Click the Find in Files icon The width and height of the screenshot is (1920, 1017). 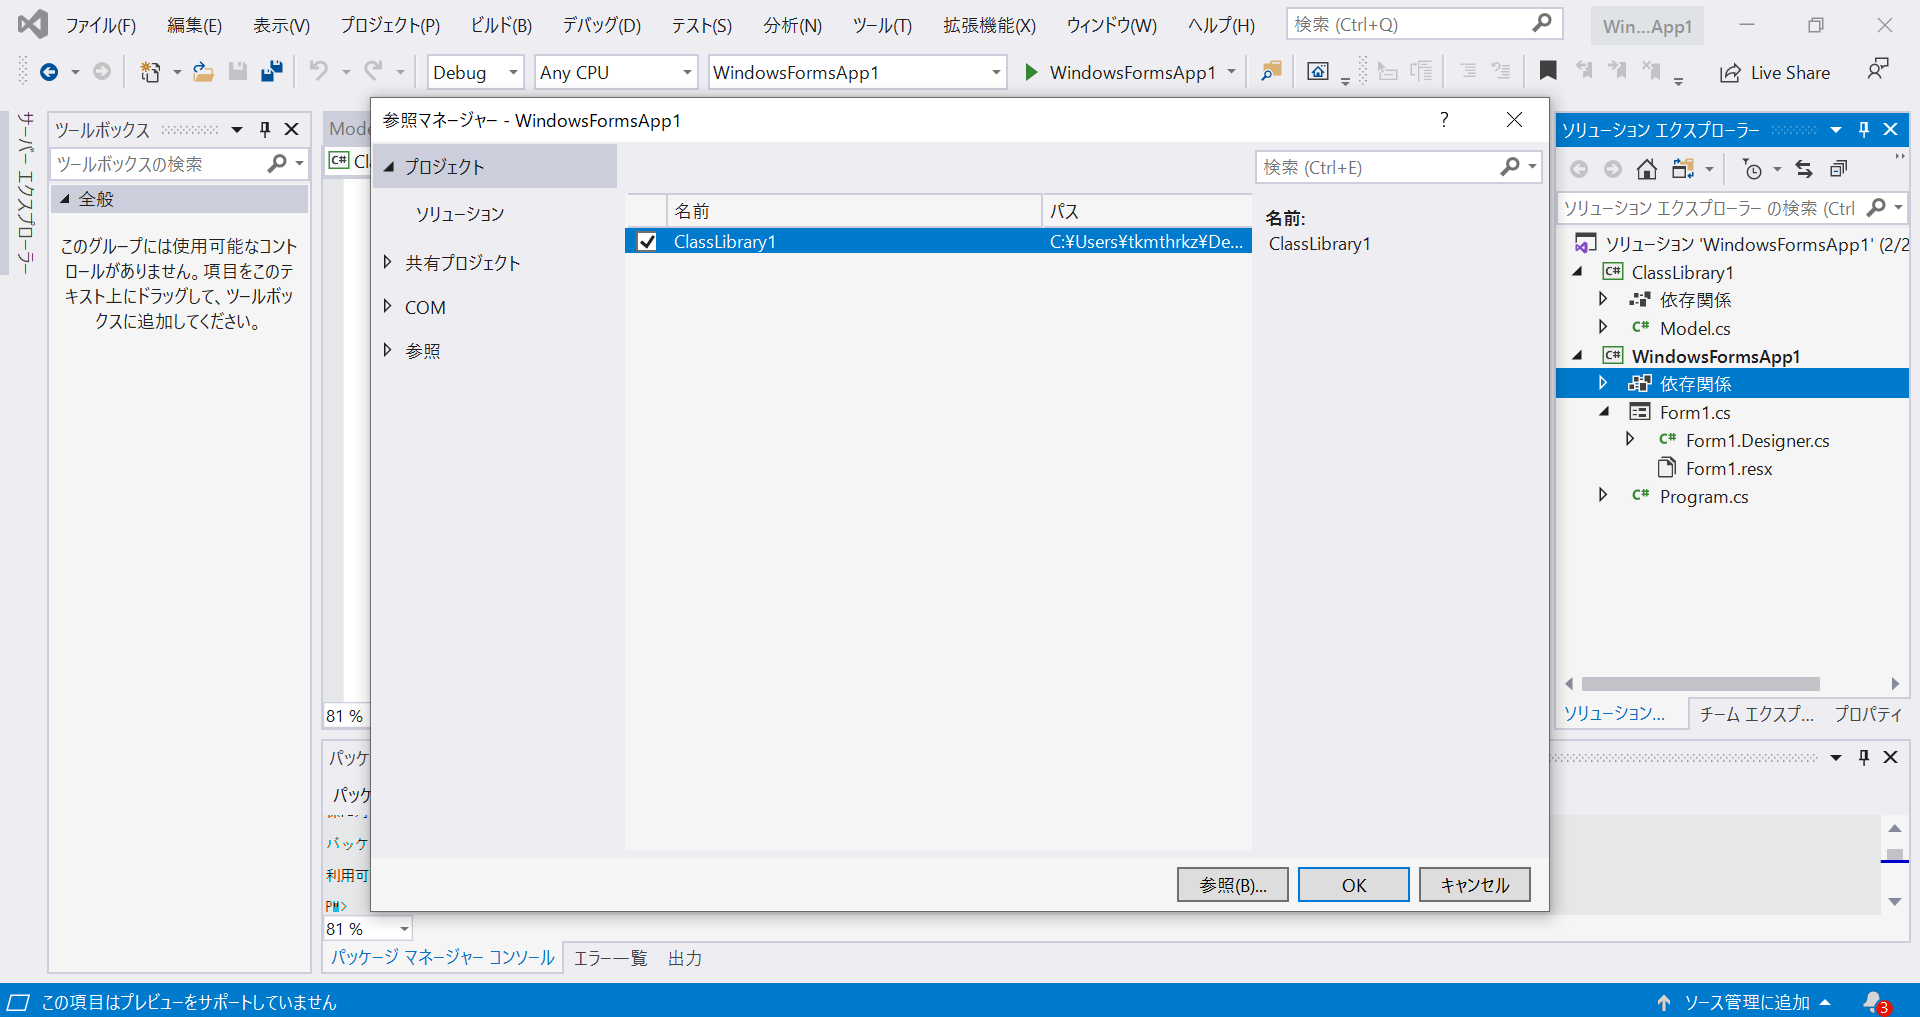pos(1270,72)
